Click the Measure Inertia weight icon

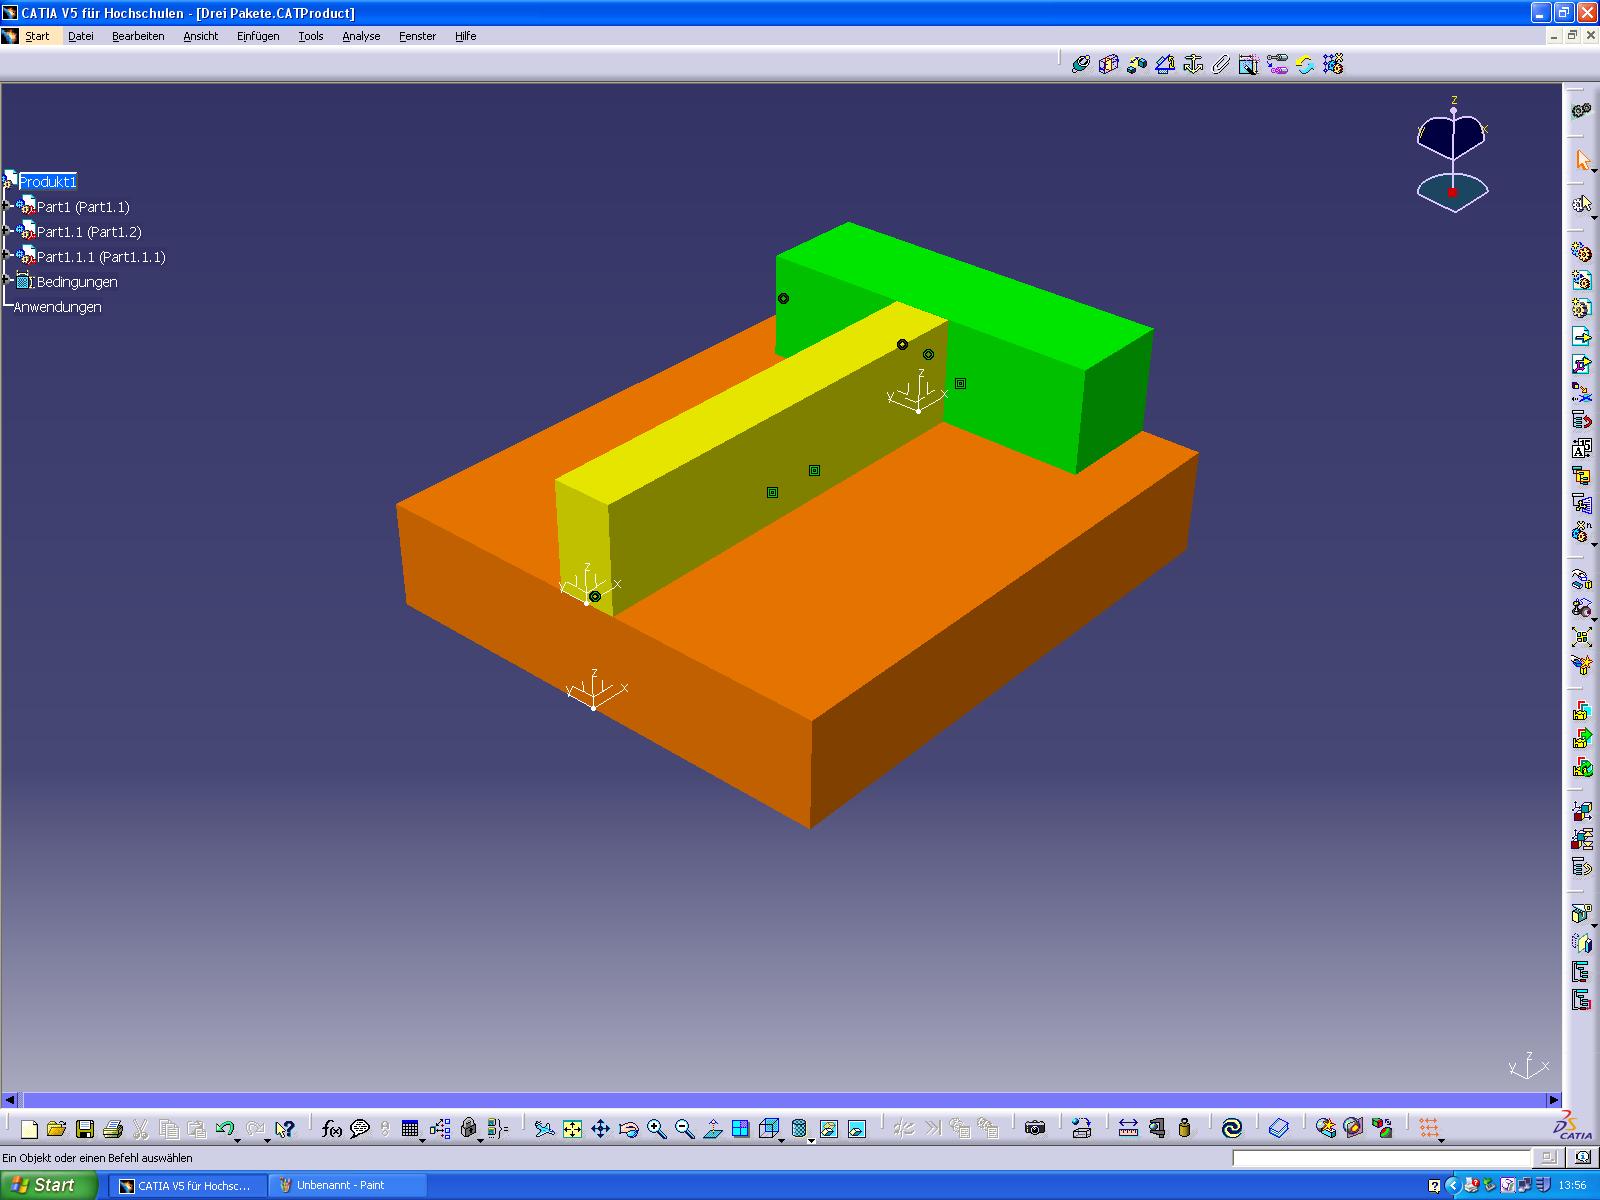click(1185, 1129)
